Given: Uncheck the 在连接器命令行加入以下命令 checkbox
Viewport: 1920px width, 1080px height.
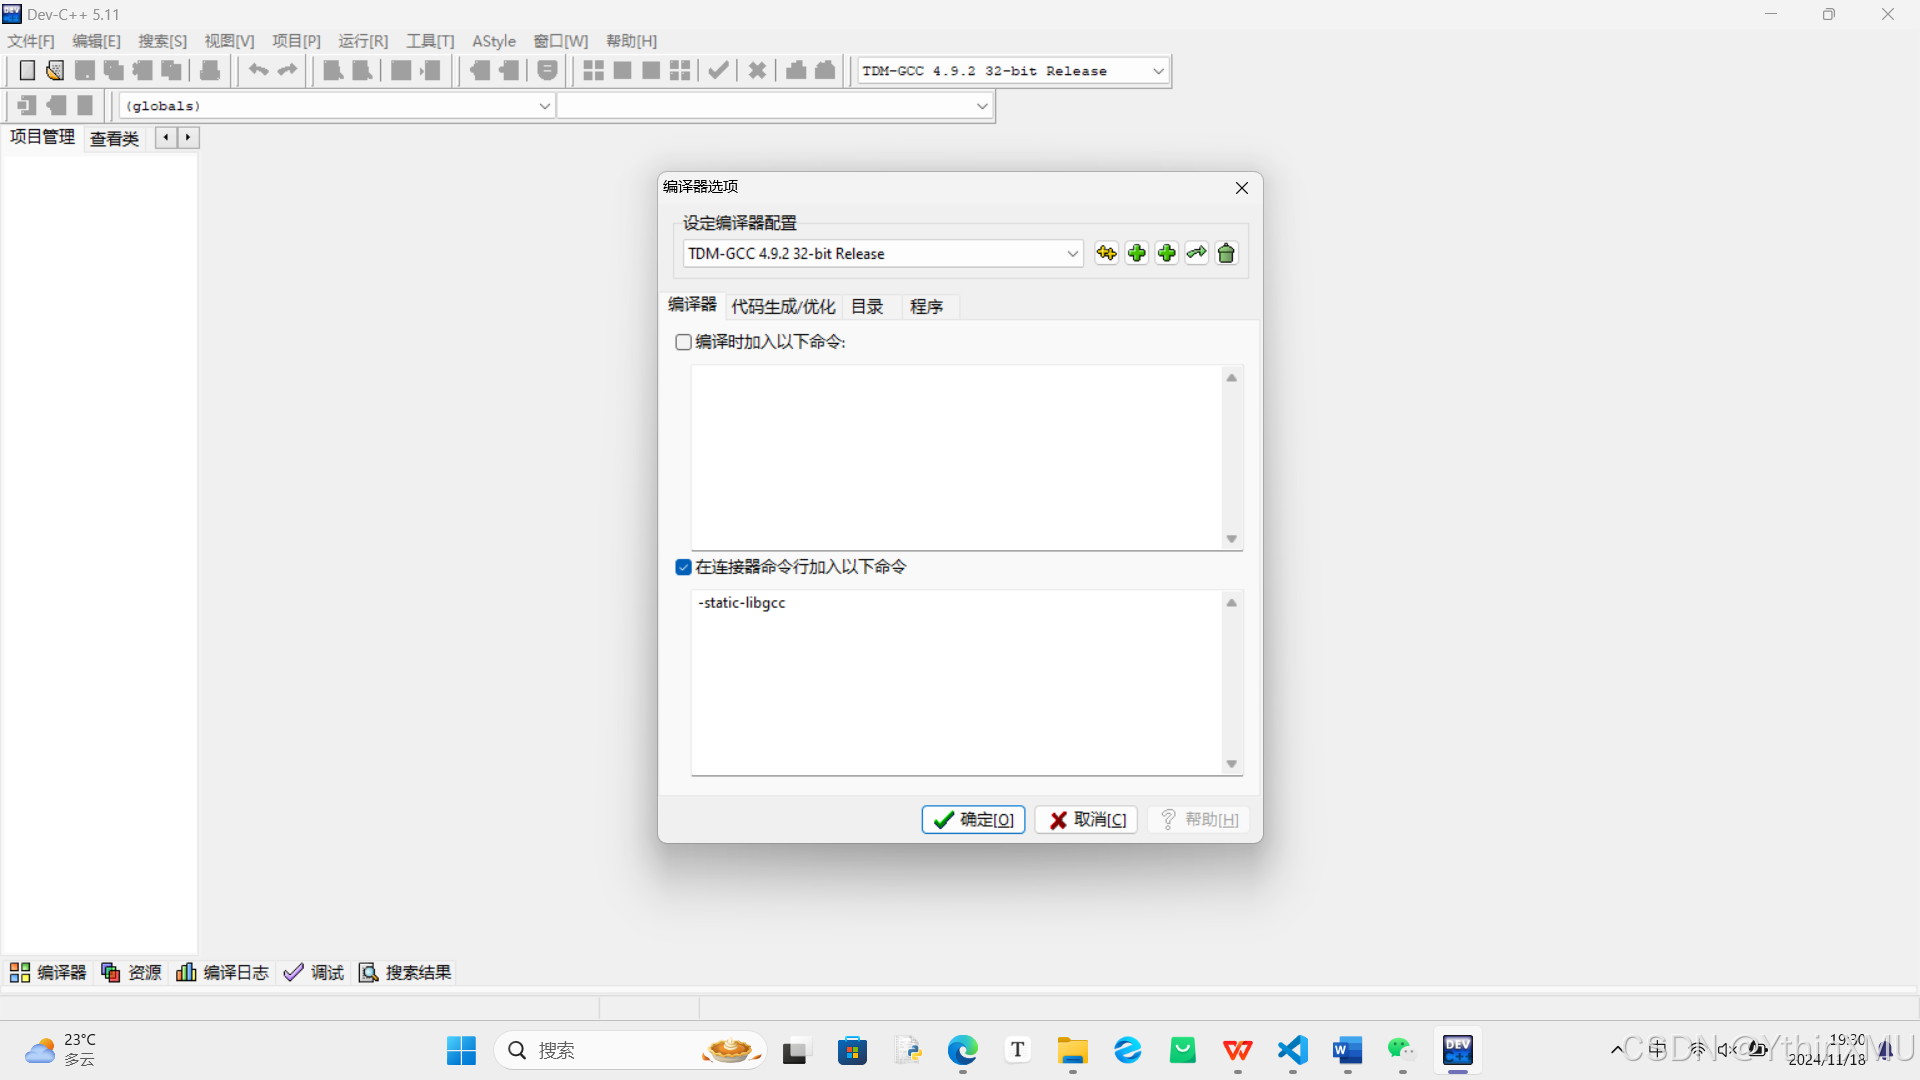Looking at the screenshot, I should point(683,568).
